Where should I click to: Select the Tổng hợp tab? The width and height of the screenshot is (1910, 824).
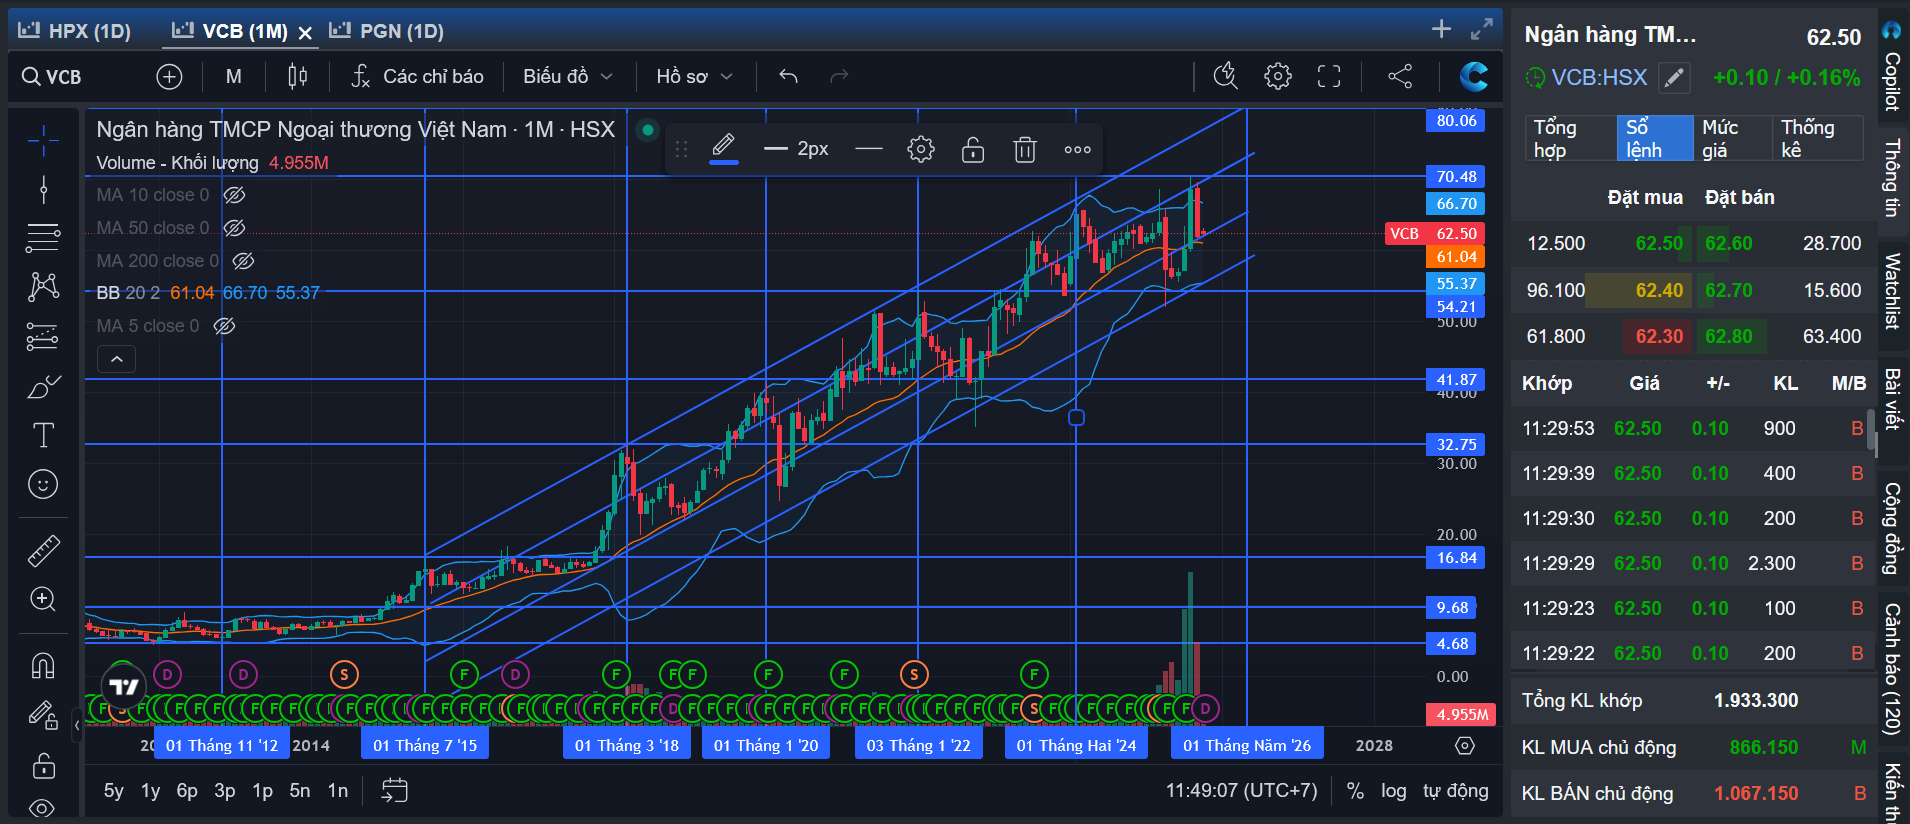[1569, 138]
